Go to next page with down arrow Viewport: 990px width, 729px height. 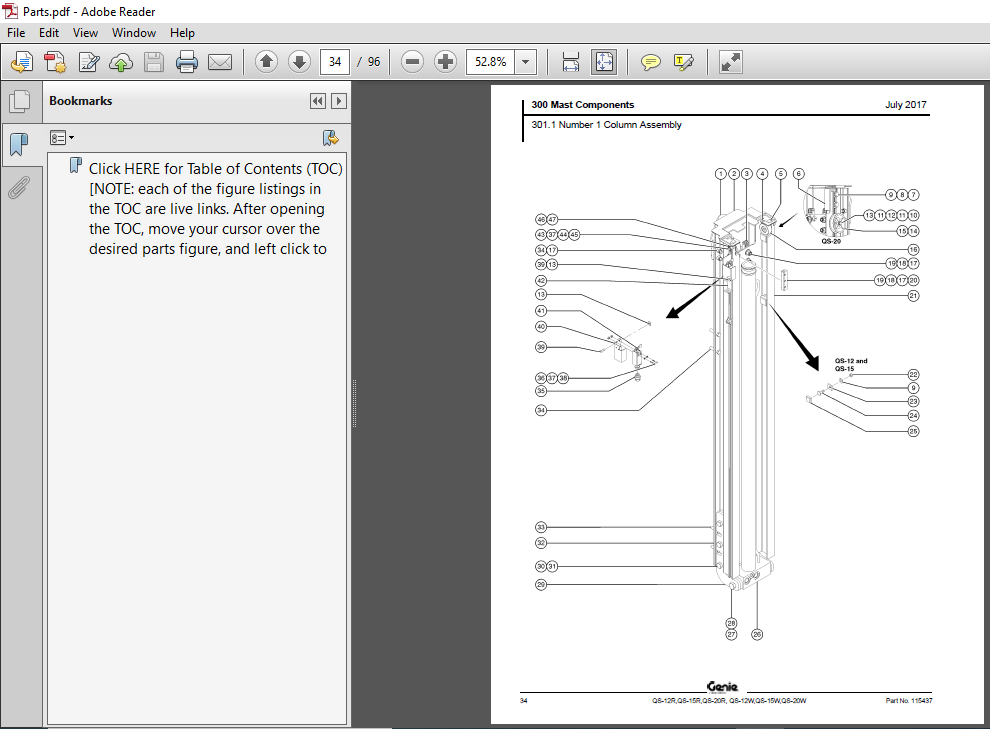[x=299, y=62]
